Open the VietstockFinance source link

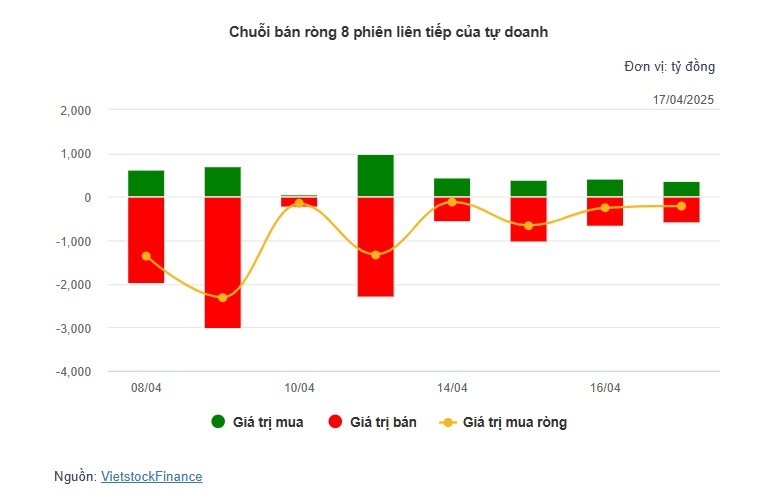pos(152,476)
